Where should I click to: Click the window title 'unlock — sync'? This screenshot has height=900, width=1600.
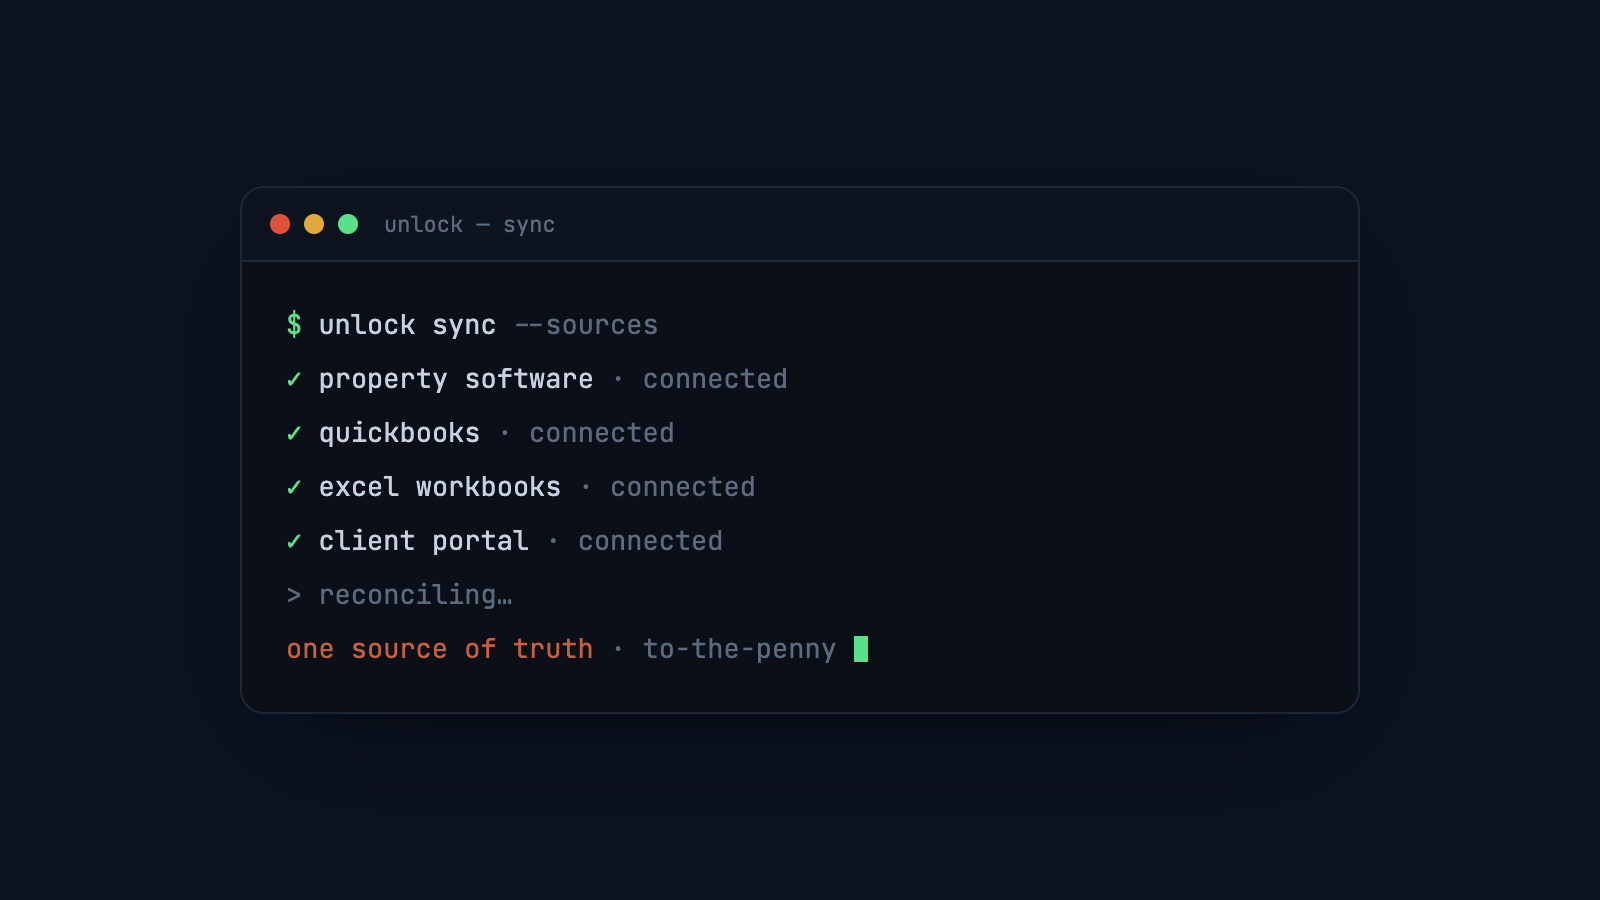[470, 224]
